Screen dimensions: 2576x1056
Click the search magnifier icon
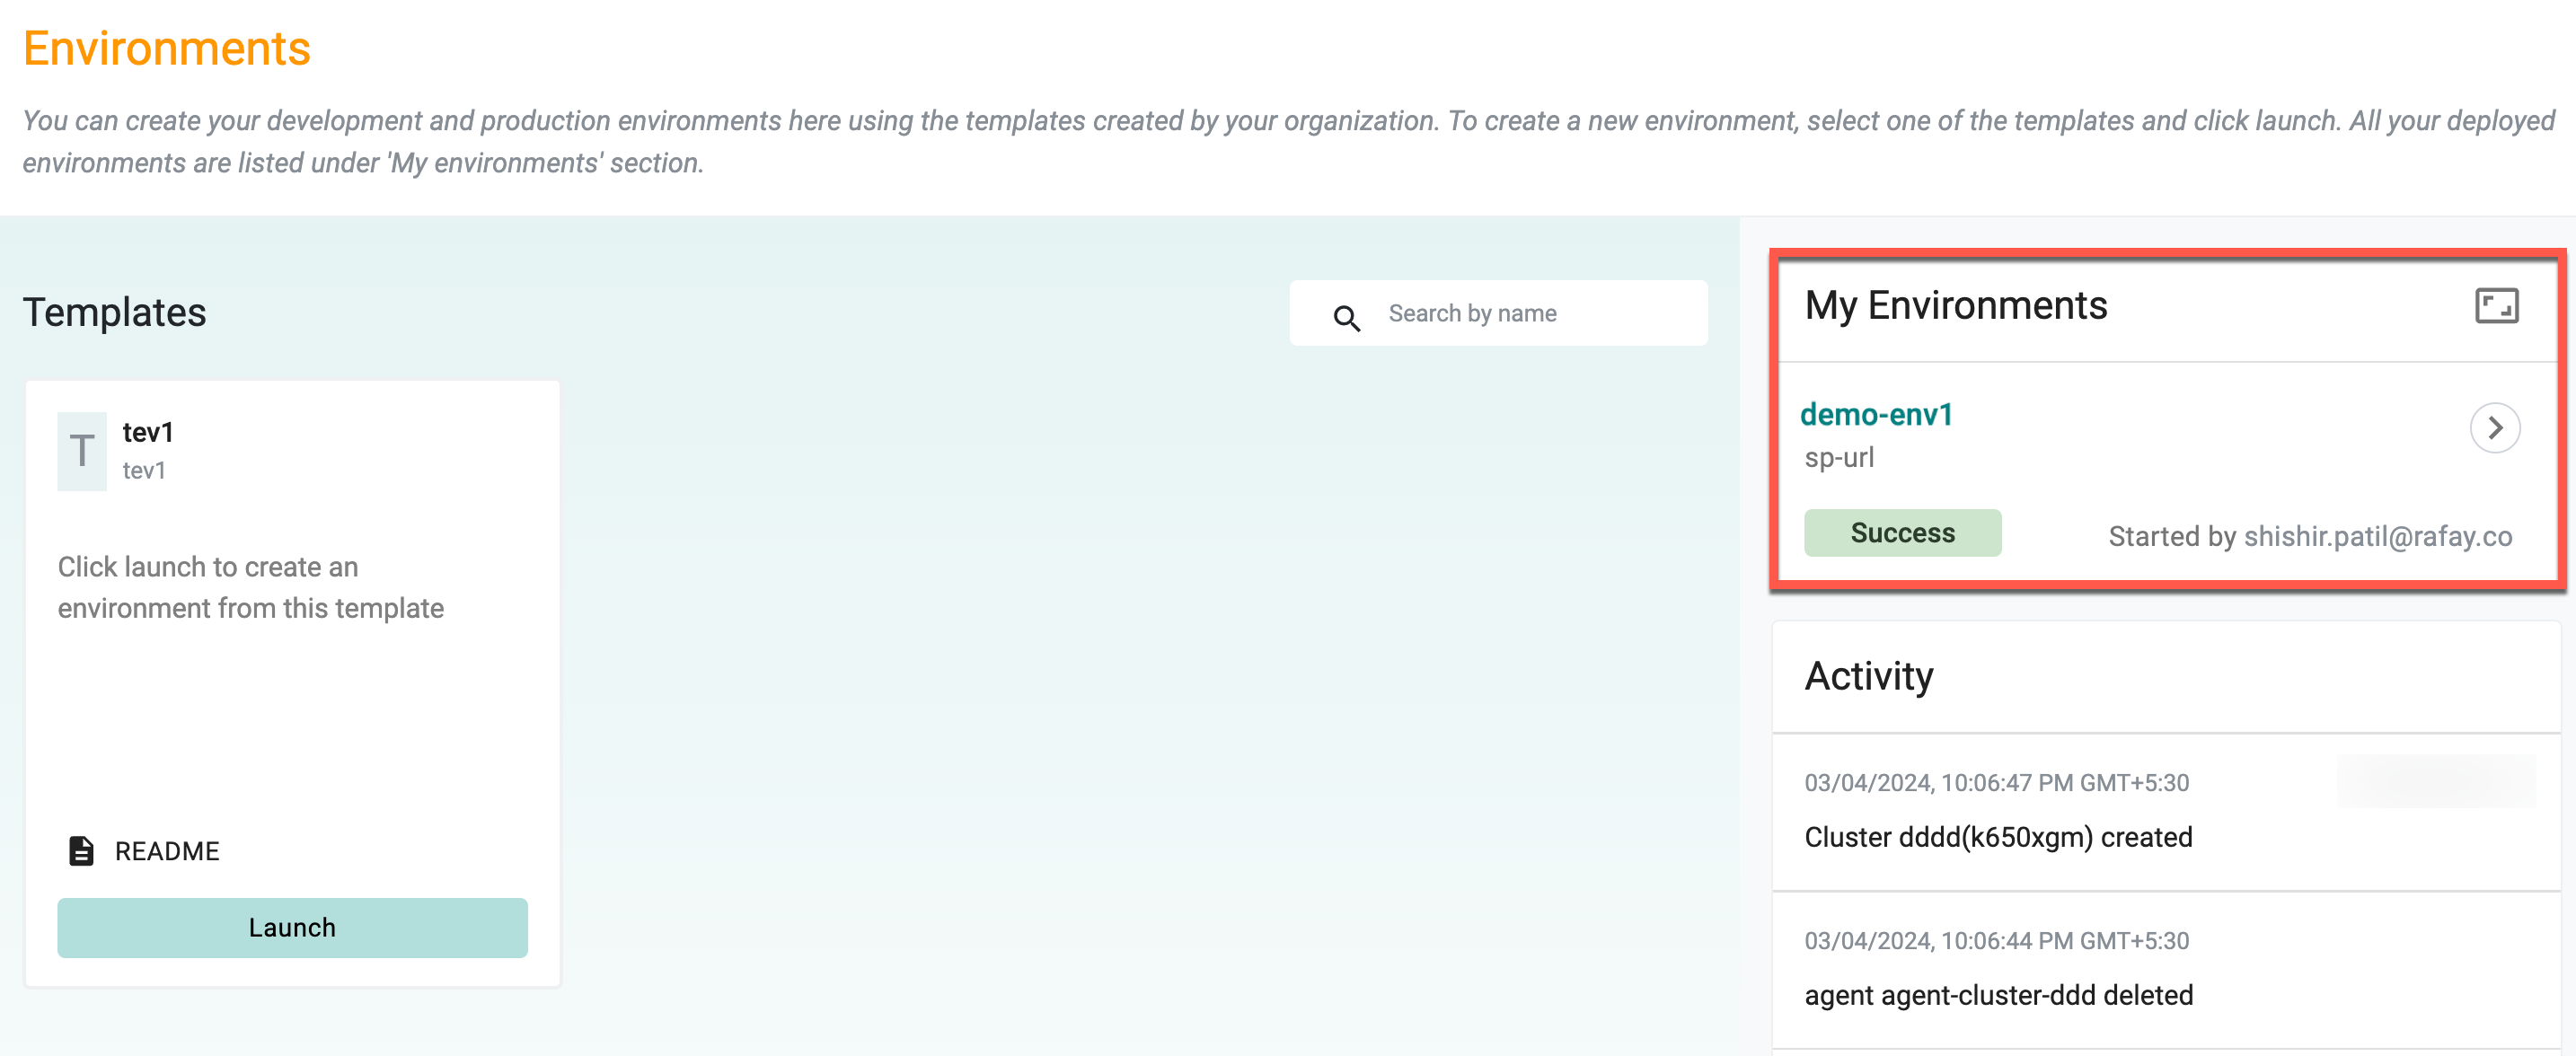(1346, 318)
